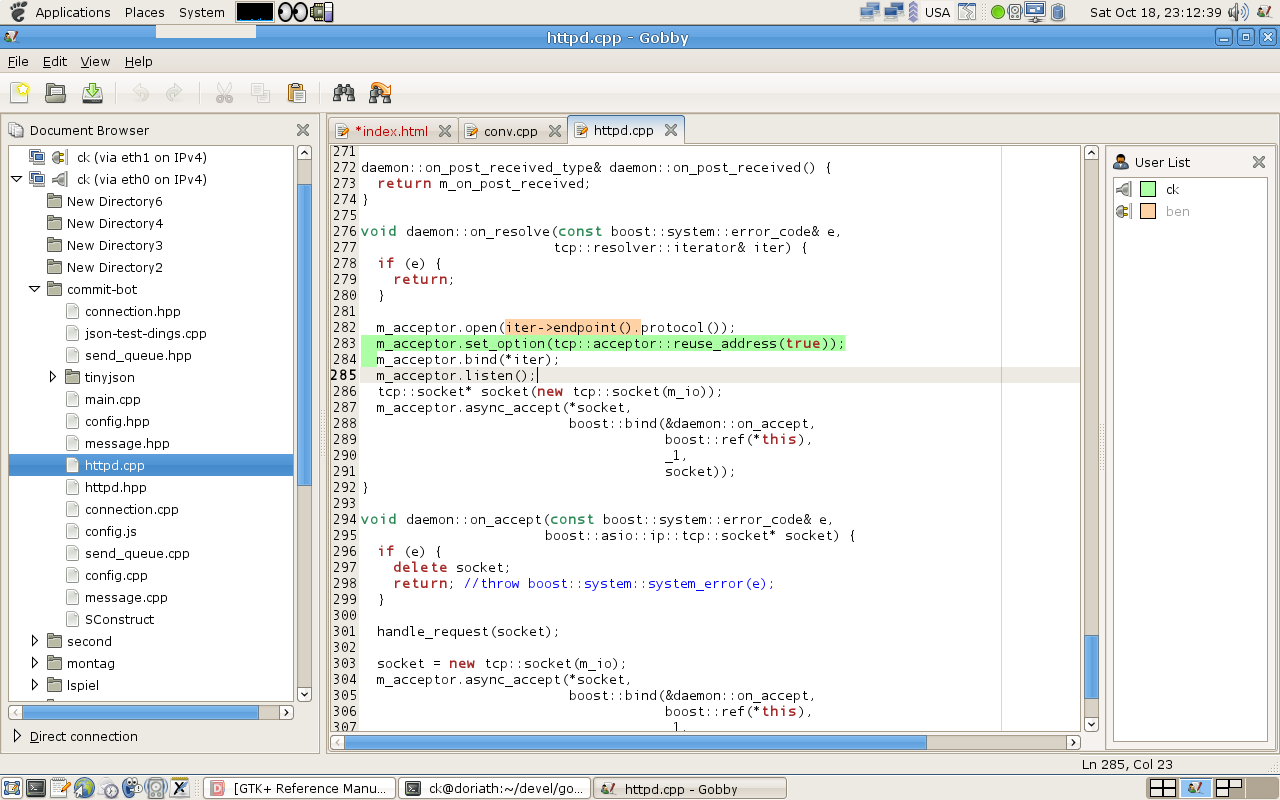Toggle subscription to user ben in User List
Image resolution: width=1280 pixels, height=800 pixels.
pyautogui.click(x=1125, y=211)
